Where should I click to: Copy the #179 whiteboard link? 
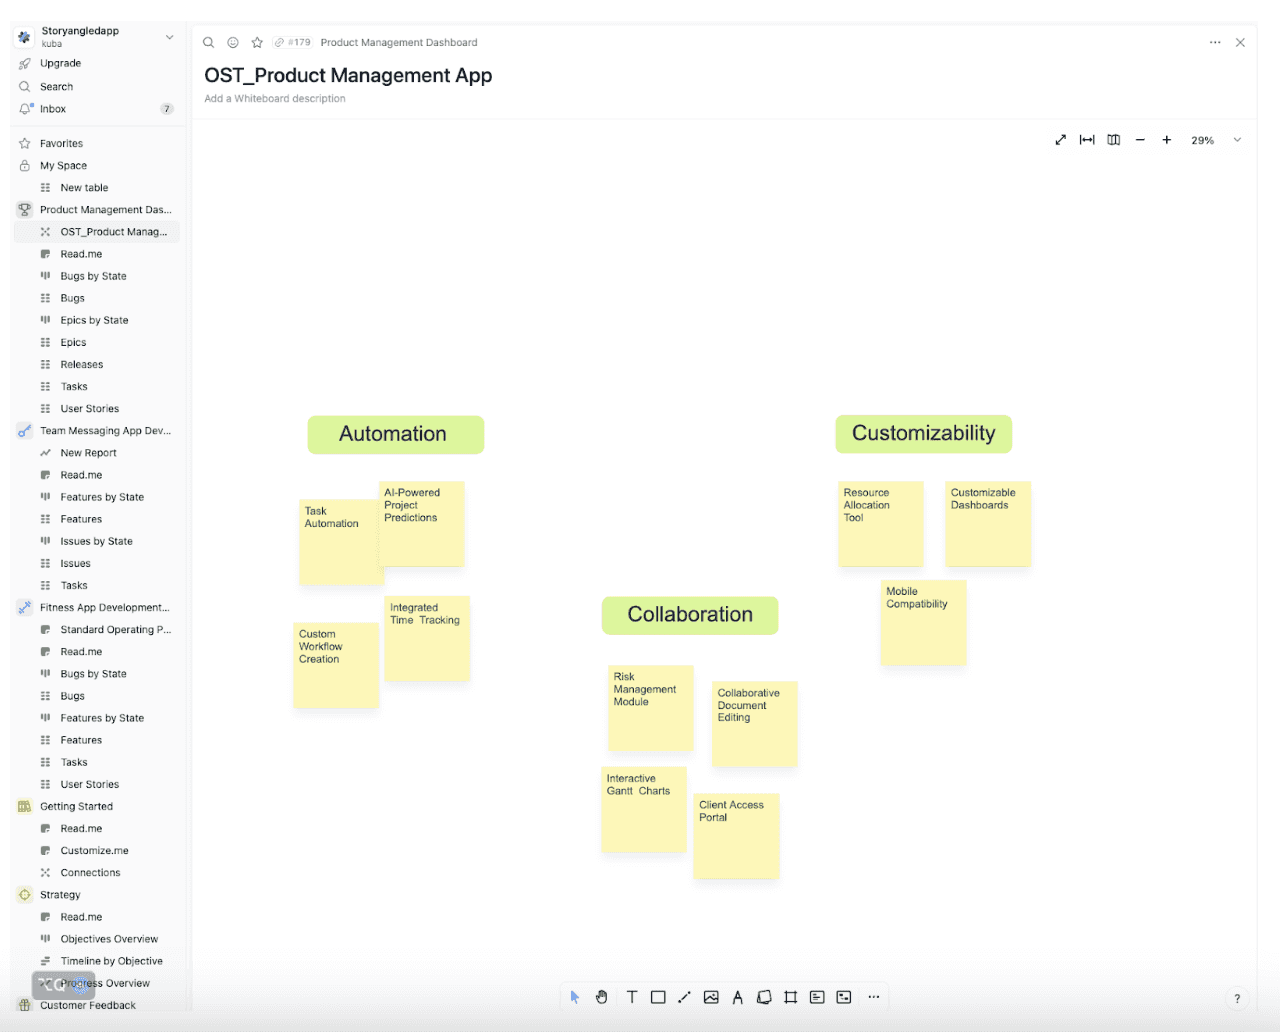[x=293, y=43]
